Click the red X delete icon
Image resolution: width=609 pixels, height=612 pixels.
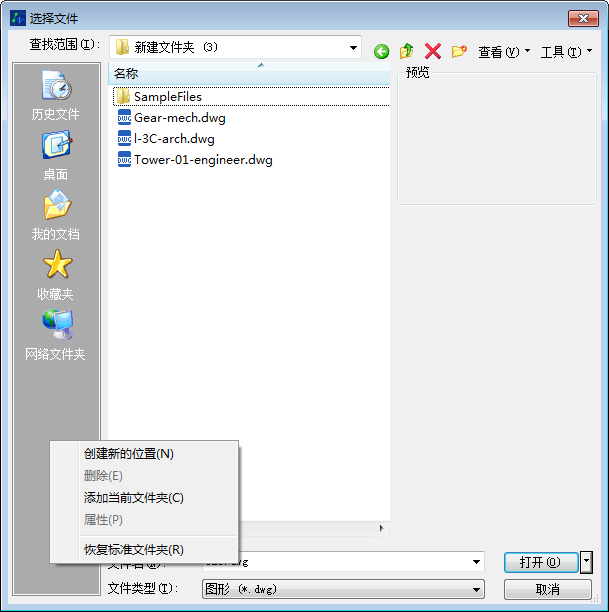433,51
